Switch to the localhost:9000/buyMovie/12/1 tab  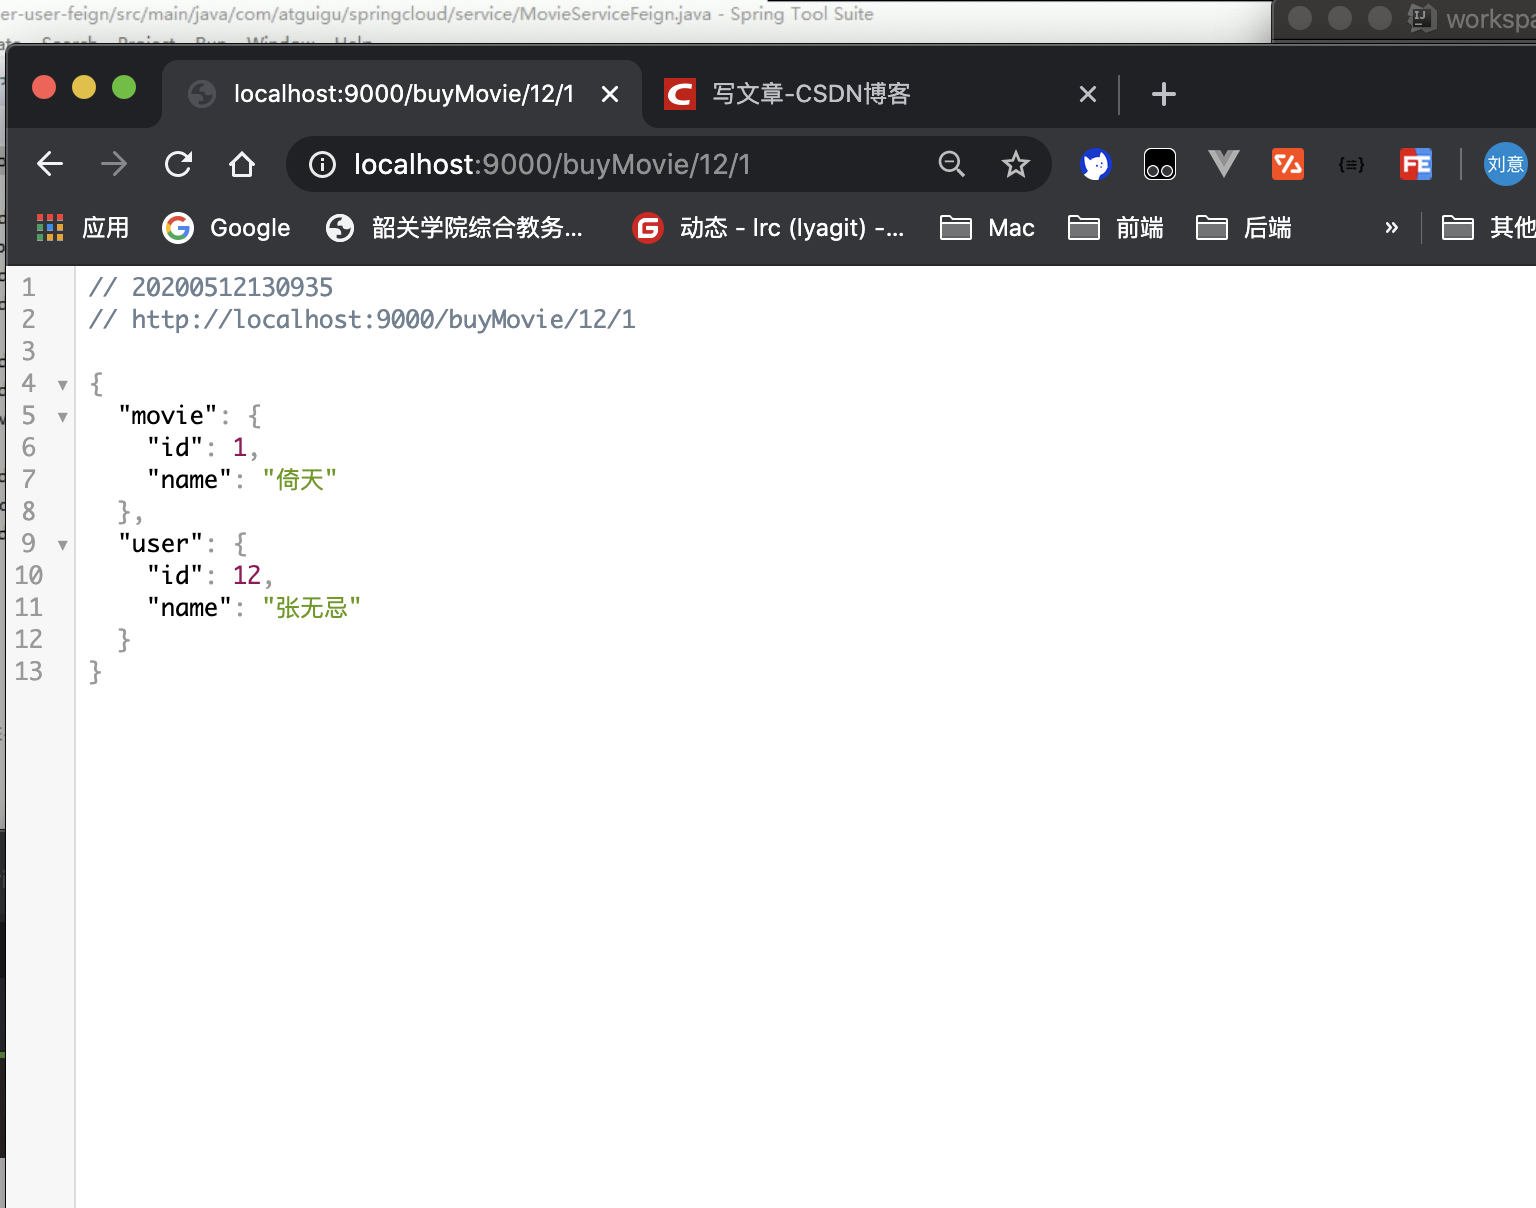pyautogui.click(x=401, y=94)
